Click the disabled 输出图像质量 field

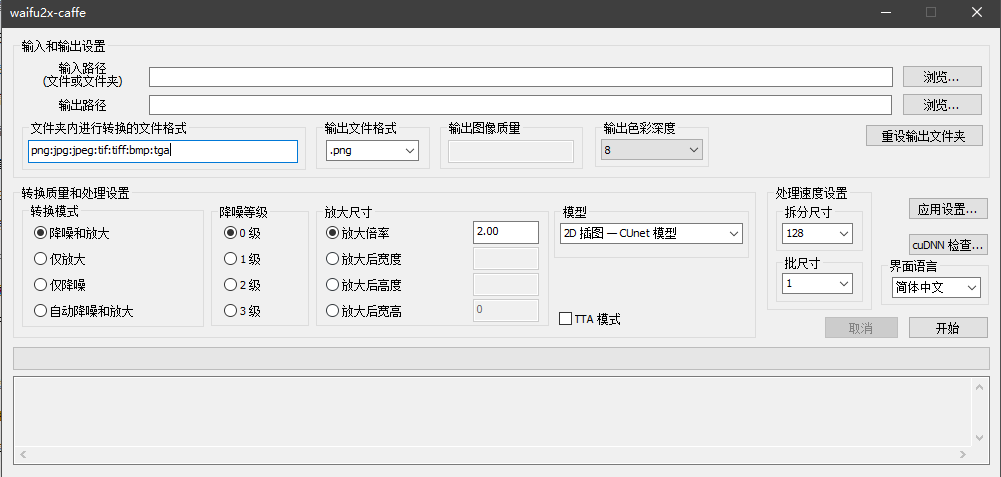pos(511,151)
